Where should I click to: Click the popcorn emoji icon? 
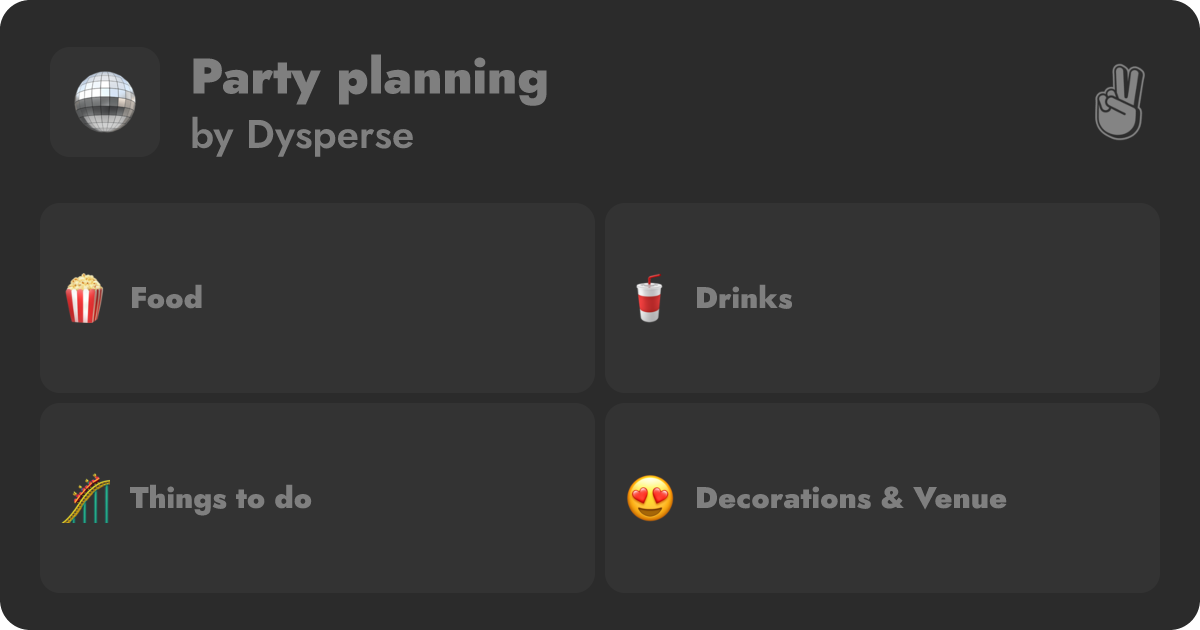85,298
